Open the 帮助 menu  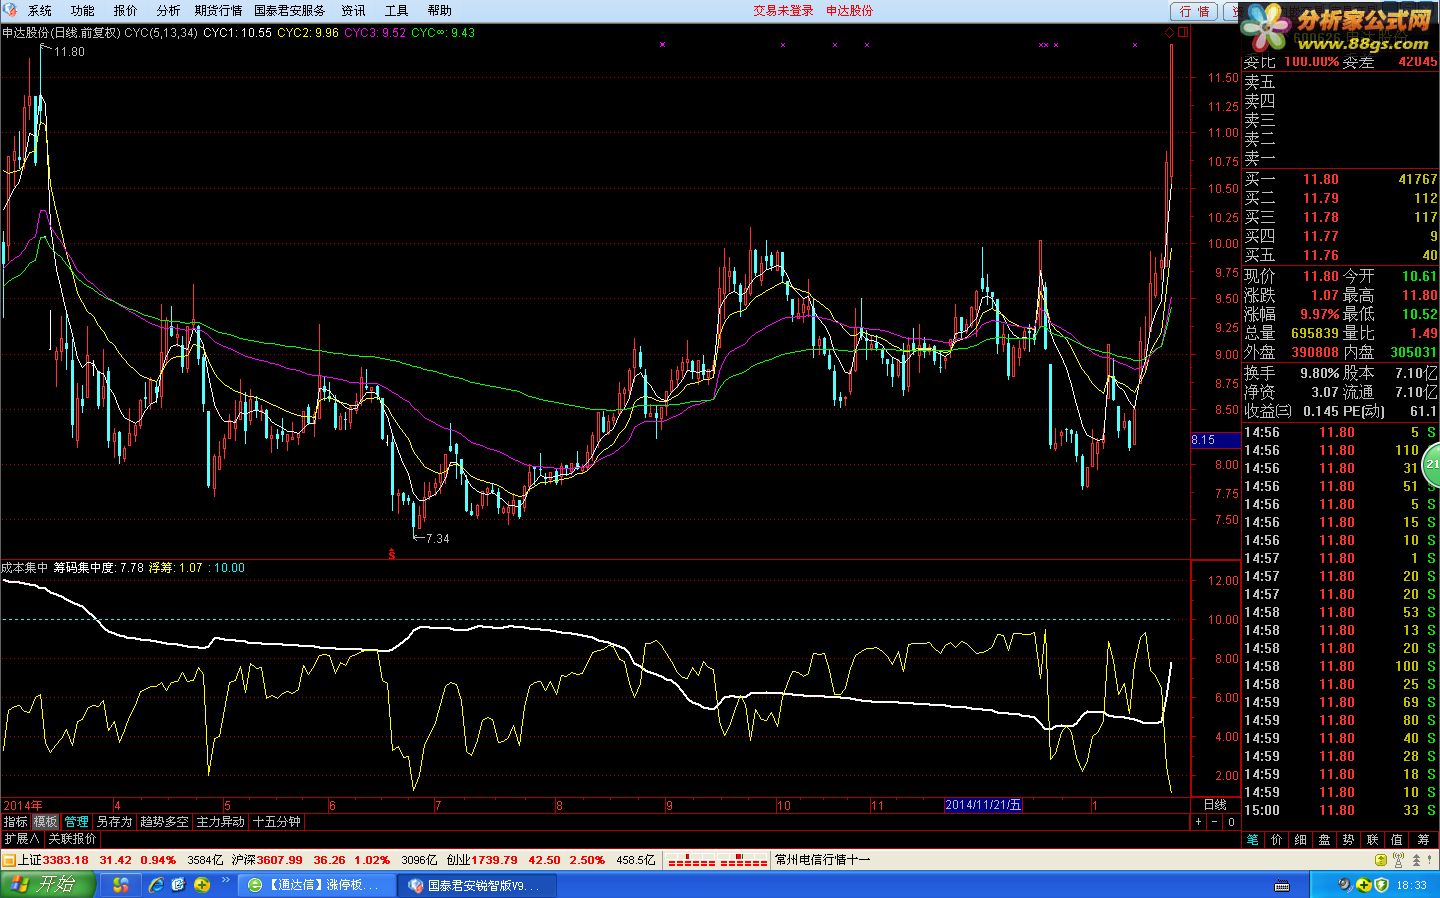coord(439,11)
